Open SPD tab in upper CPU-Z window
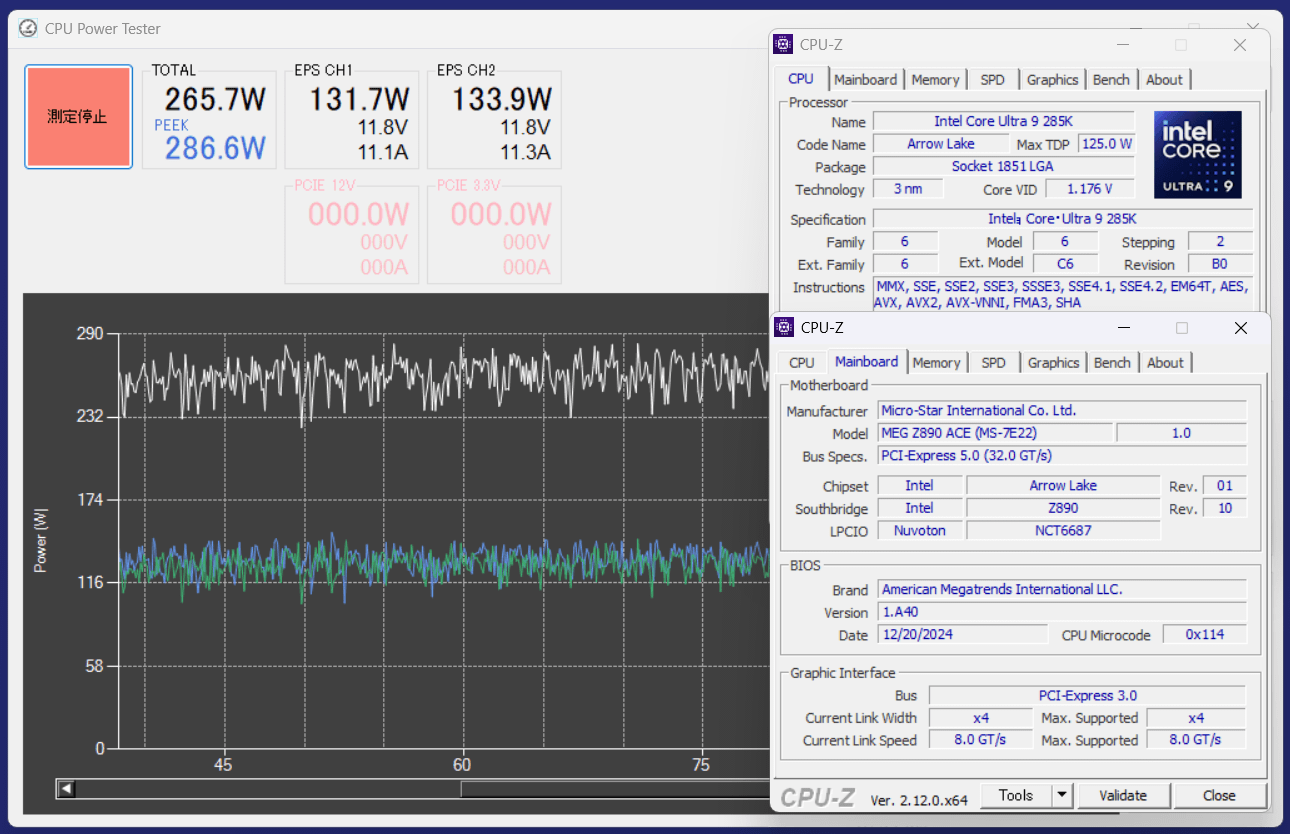The height and width of the screenshot is (834, 1290). [x=993, y=80]
